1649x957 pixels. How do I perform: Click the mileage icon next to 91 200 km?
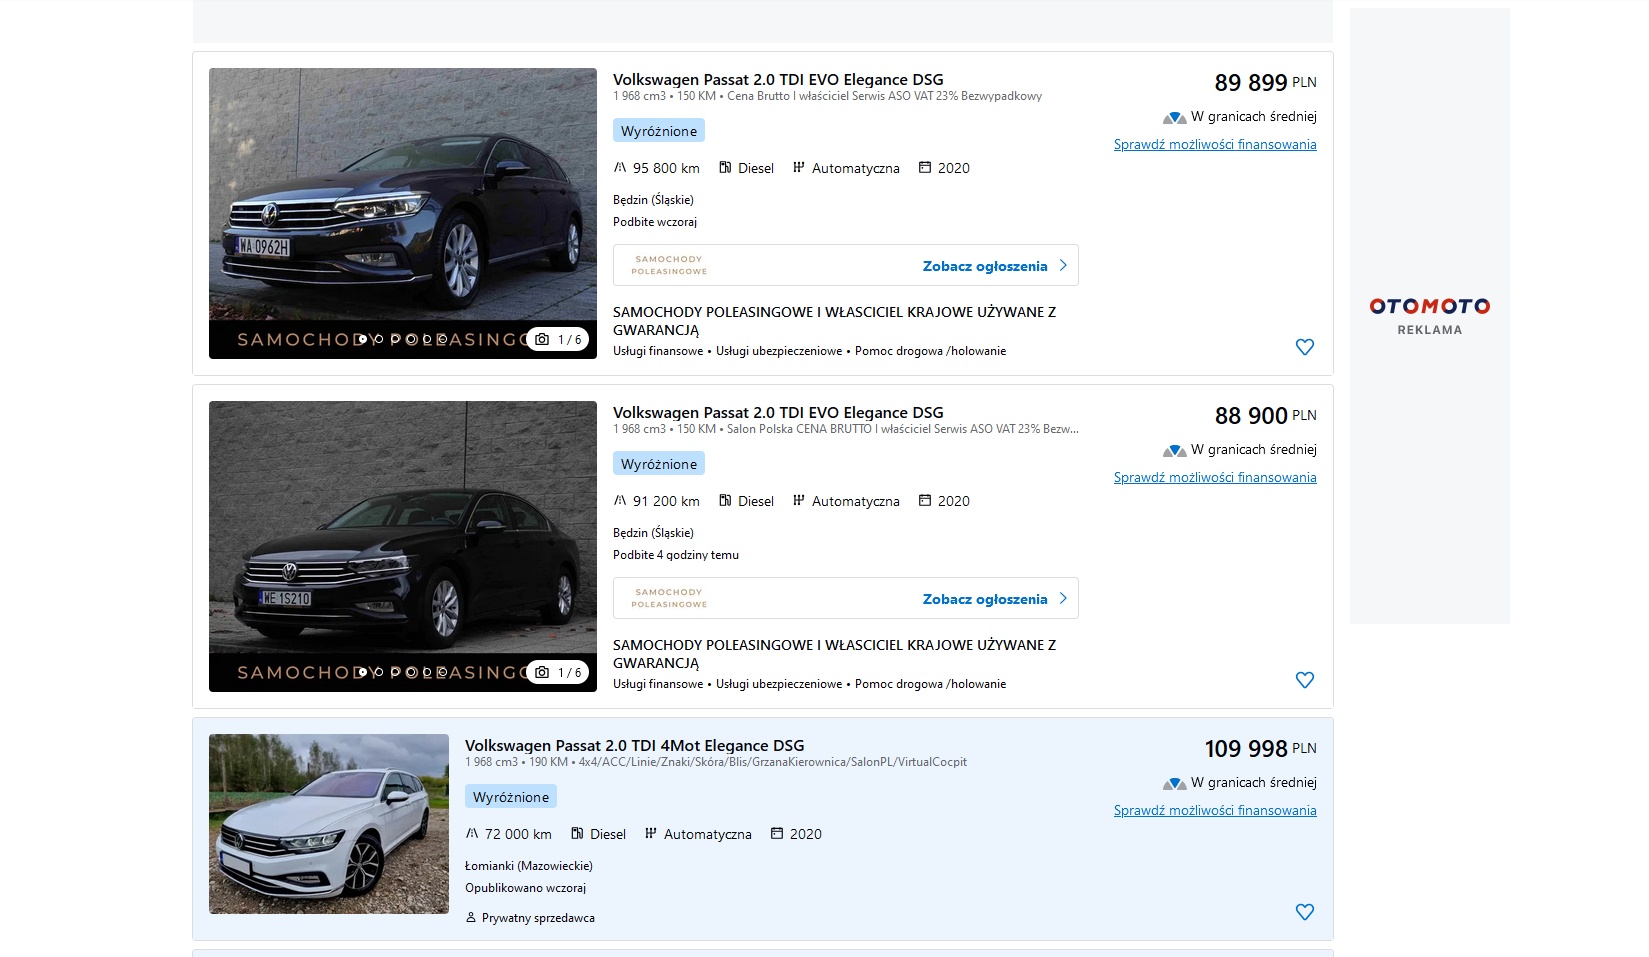[x=620, y=501]
